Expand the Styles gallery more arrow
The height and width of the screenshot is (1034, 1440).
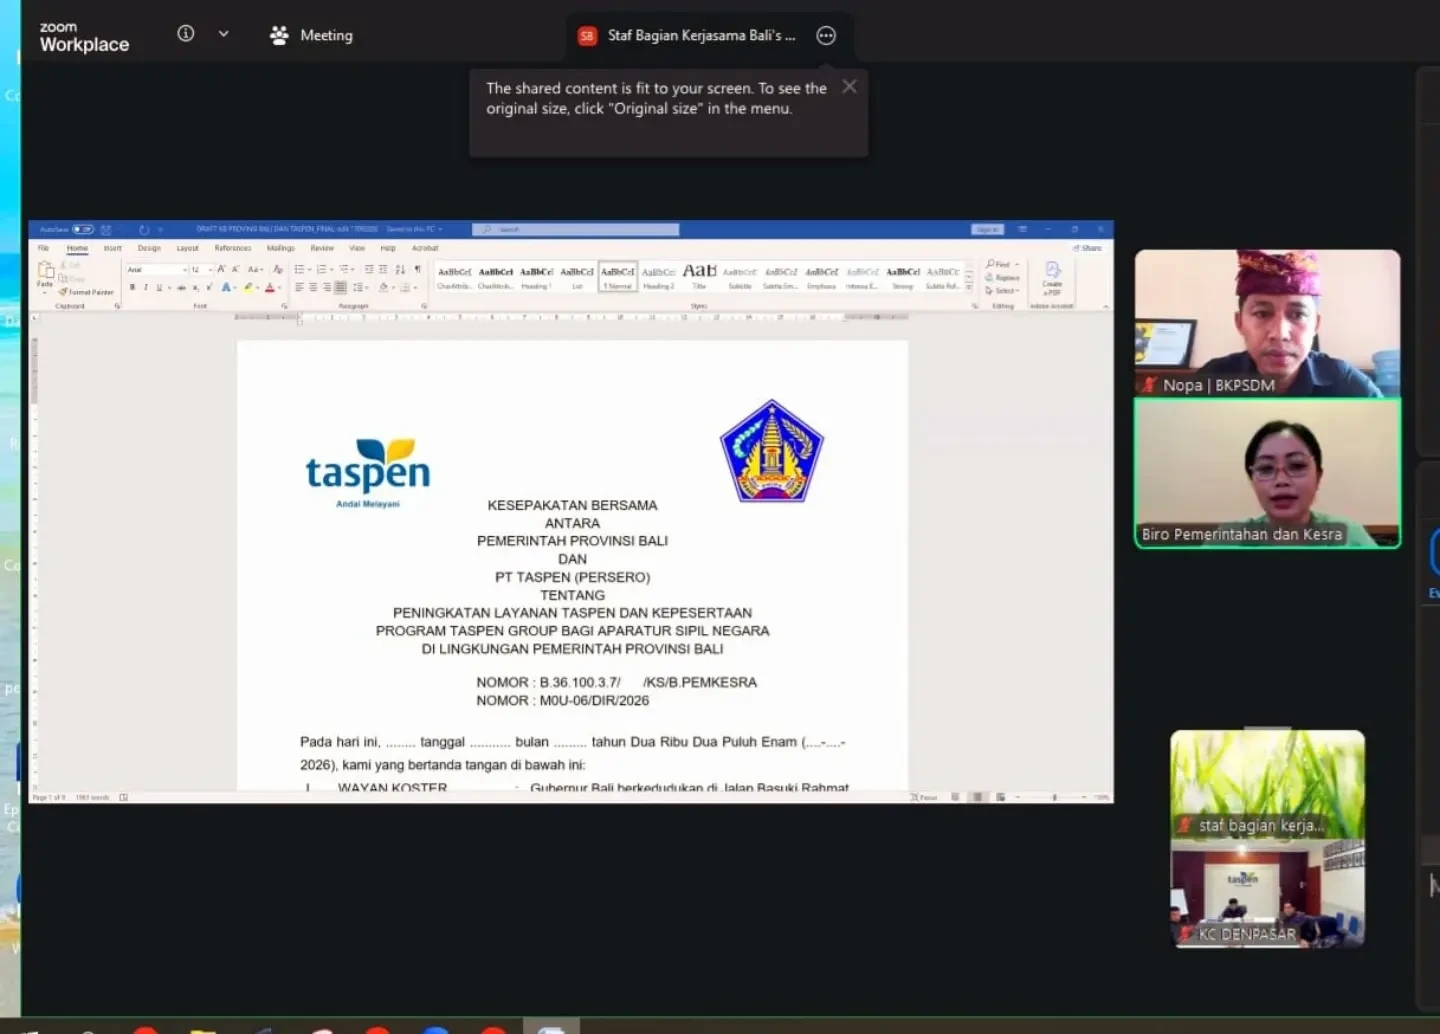[x=968, y=287]
